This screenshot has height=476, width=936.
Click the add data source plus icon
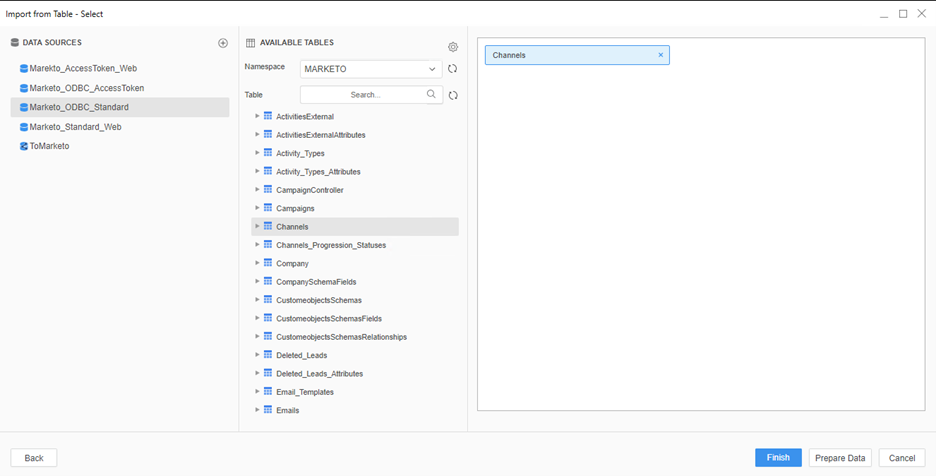click(x=223, y=43)
